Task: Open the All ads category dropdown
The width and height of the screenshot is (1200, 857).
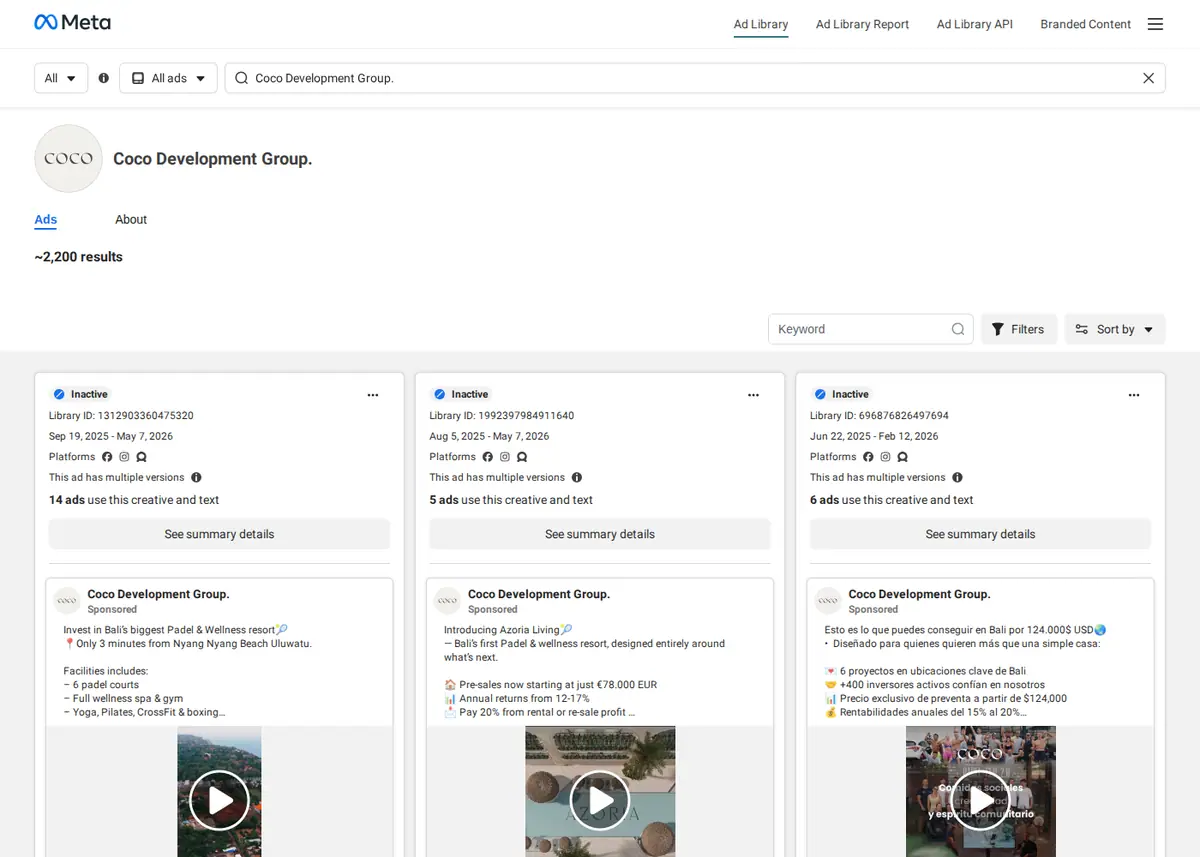Action: coord(168,78)
